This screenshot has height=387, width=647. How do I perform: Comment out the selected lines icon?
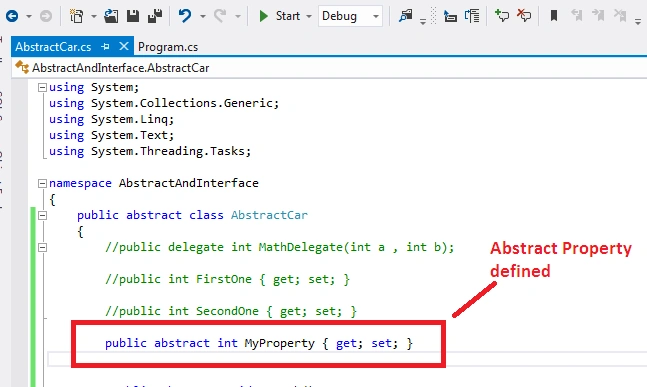click(x=502, y=16)
